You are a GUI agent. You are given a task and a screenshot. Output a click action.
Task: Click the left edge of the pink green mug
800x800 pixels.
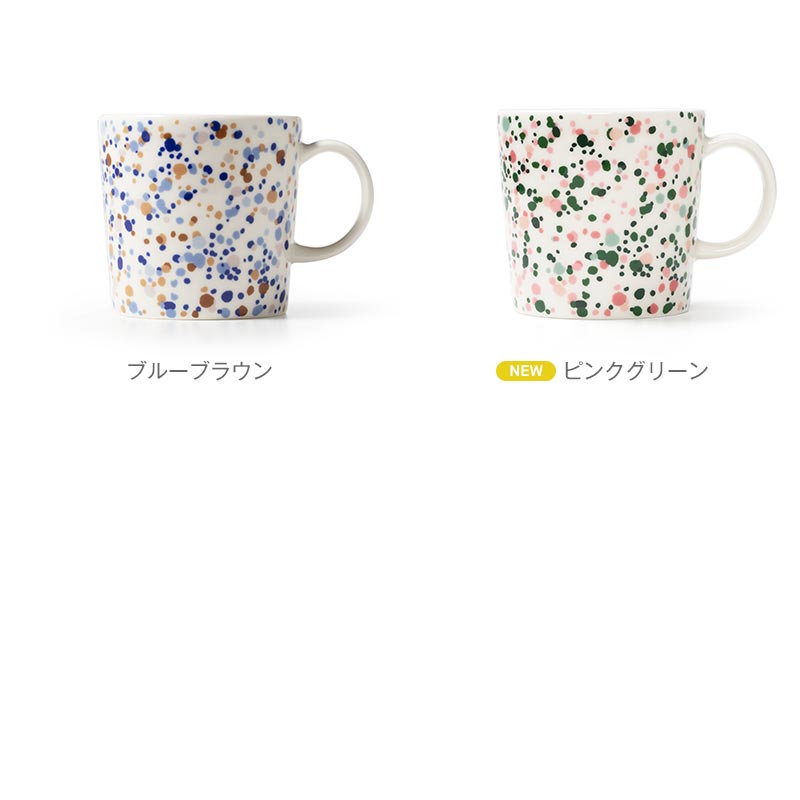[505, 212]
